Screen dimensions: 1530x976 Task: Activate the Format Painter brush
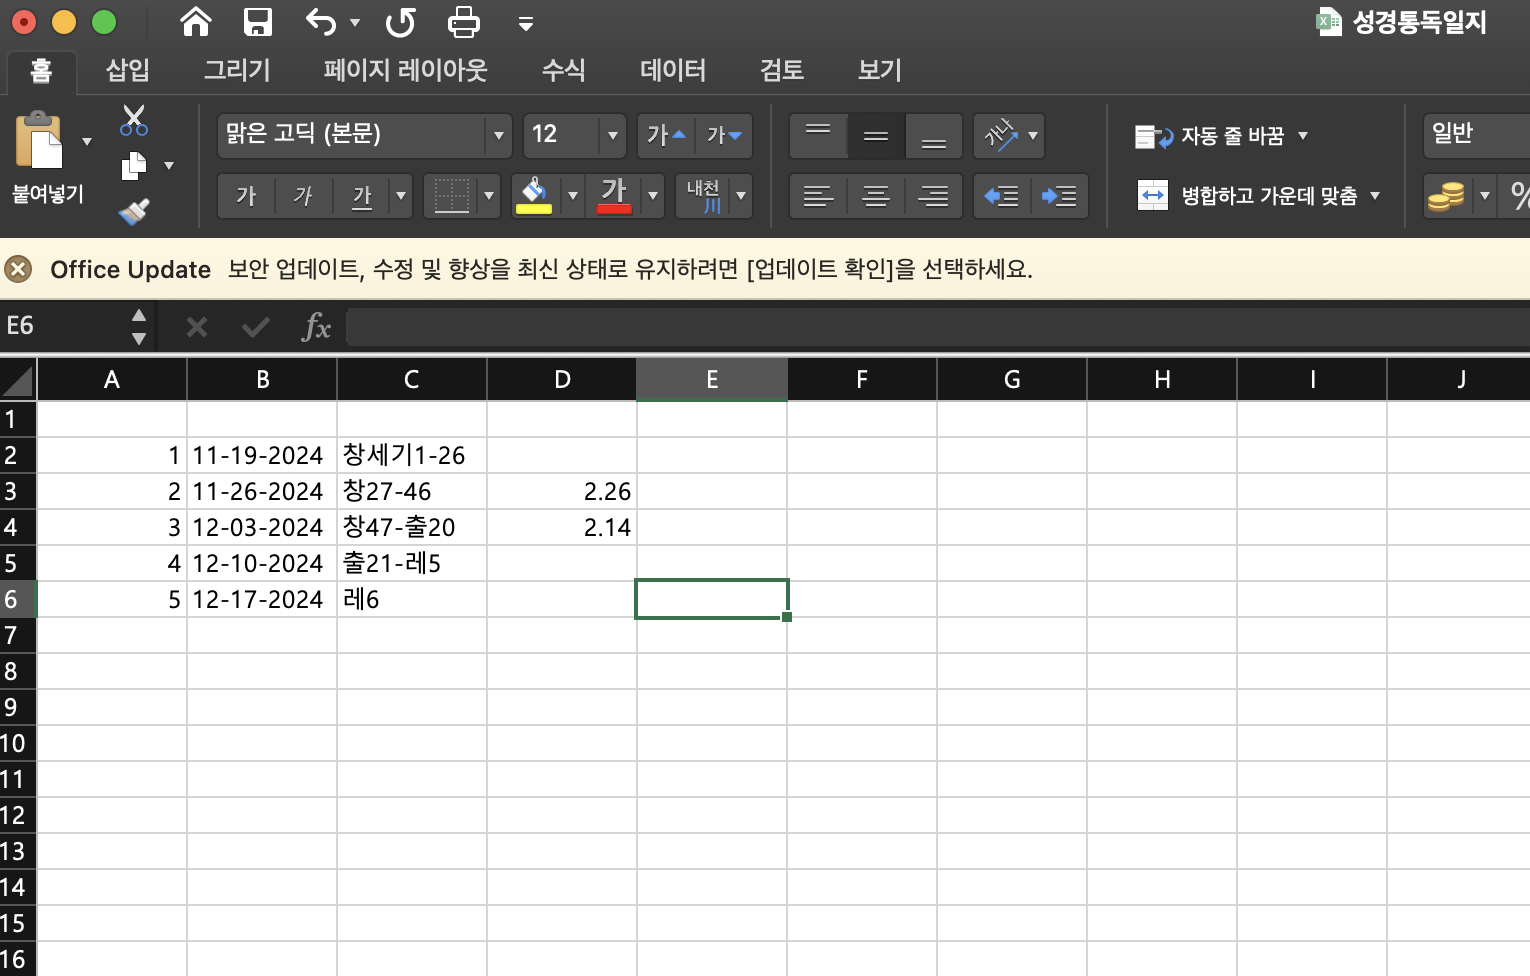133,210
